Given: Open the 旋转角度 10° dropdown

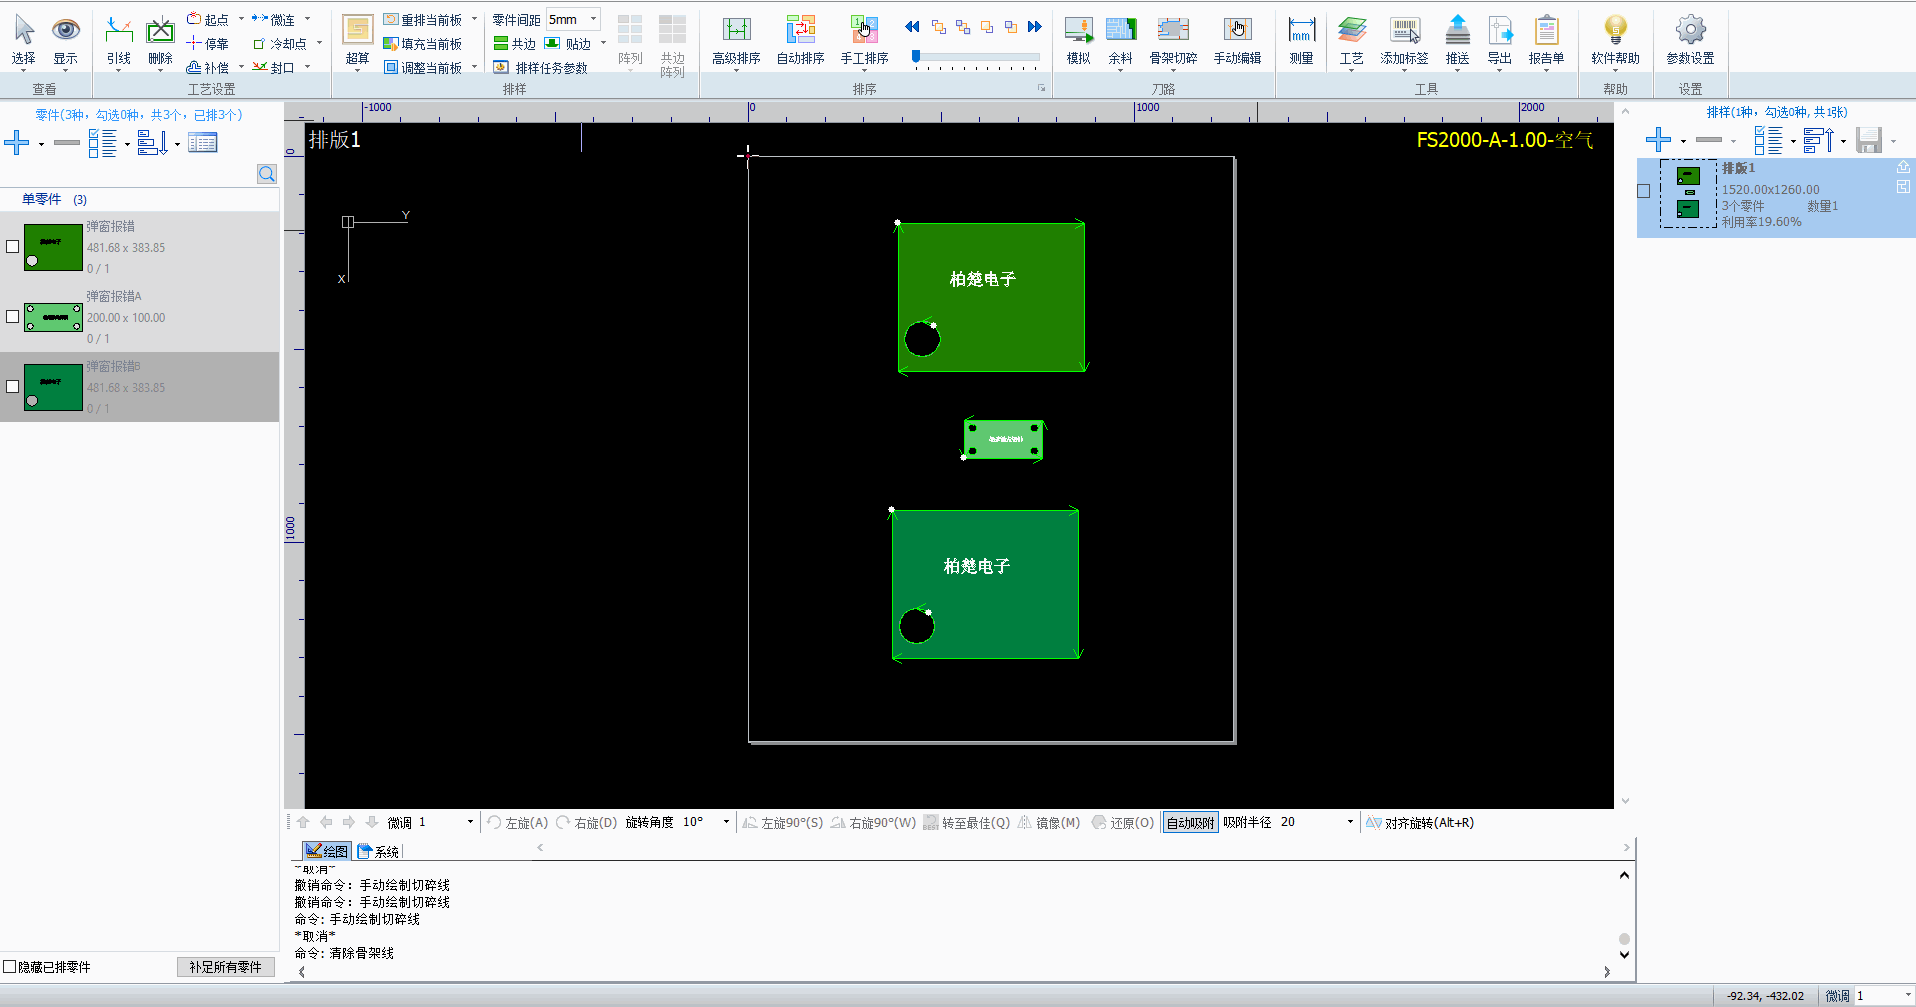Looking at the screenshot, I should pos(726,822).
